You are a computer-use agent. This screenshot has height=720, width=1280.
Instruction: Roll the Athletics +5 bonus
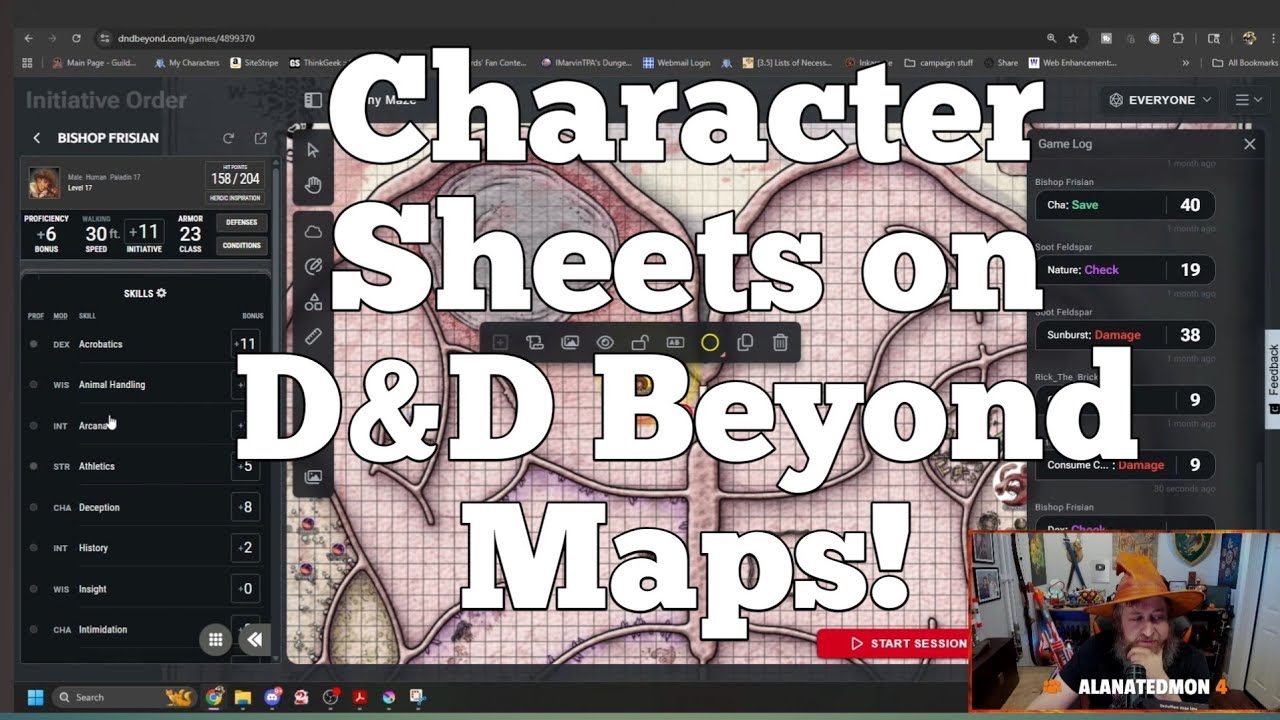pyautogui.click(x=246, y=466)
